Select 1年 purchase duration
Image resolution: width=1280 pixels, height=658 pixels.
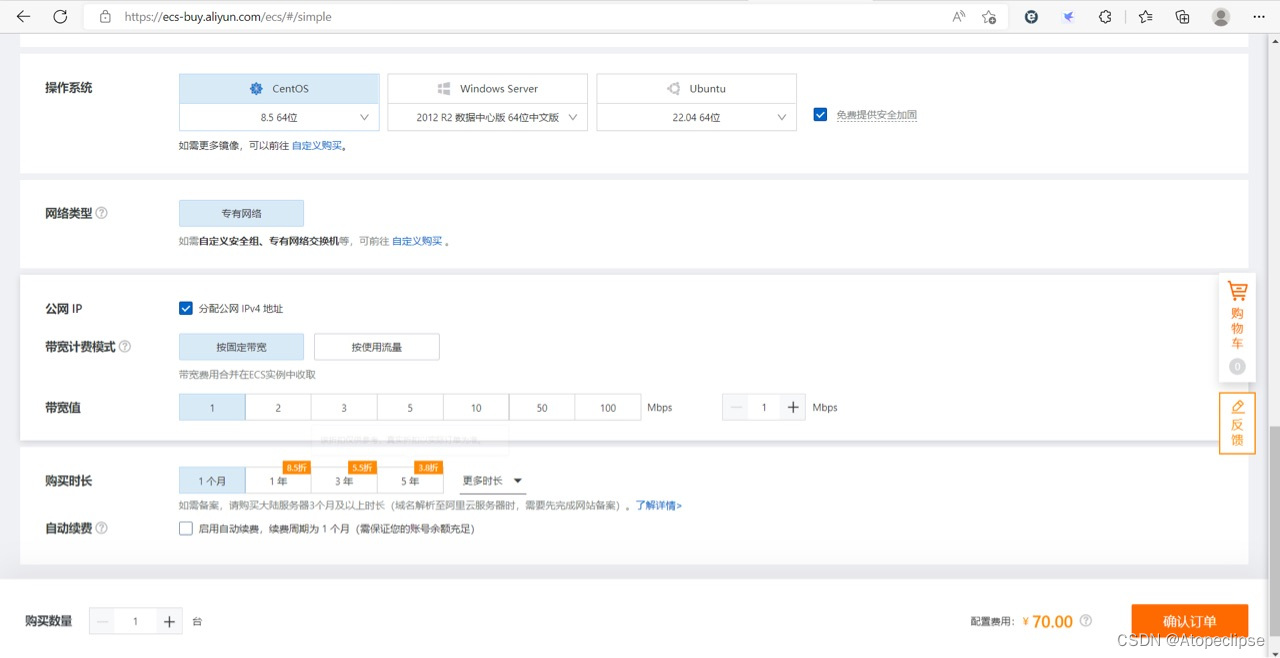278,481
